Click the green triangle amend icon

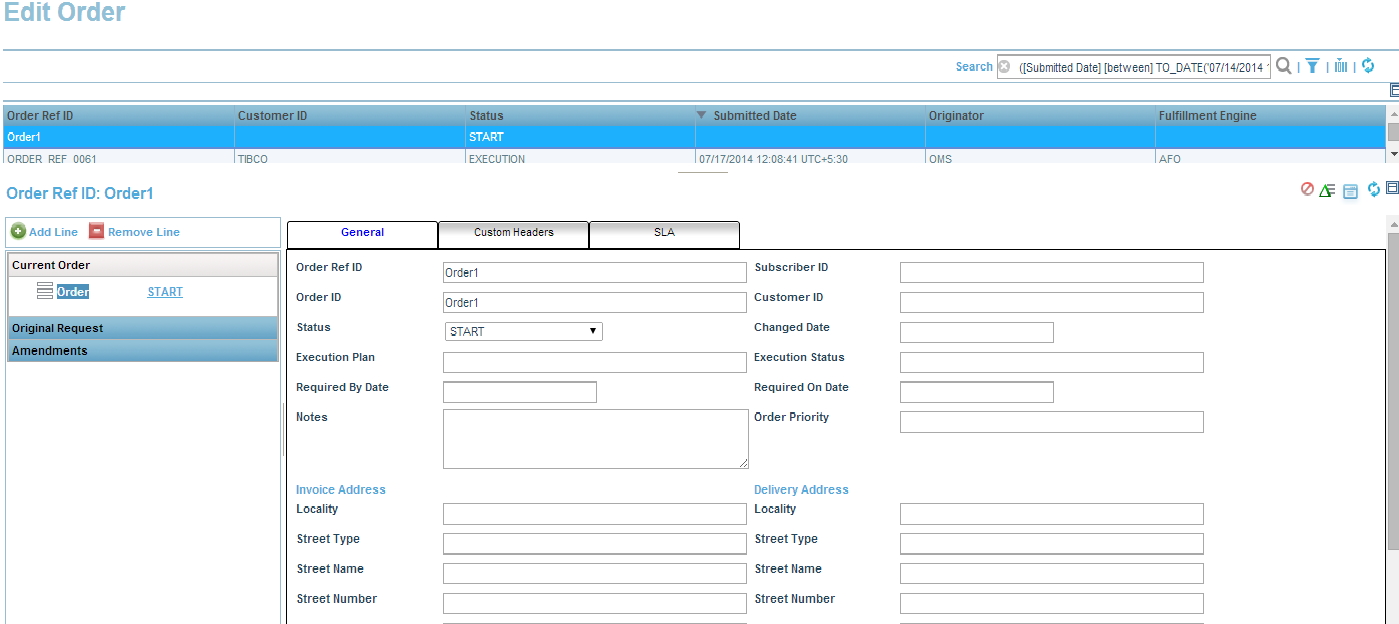coord(1327,190)
